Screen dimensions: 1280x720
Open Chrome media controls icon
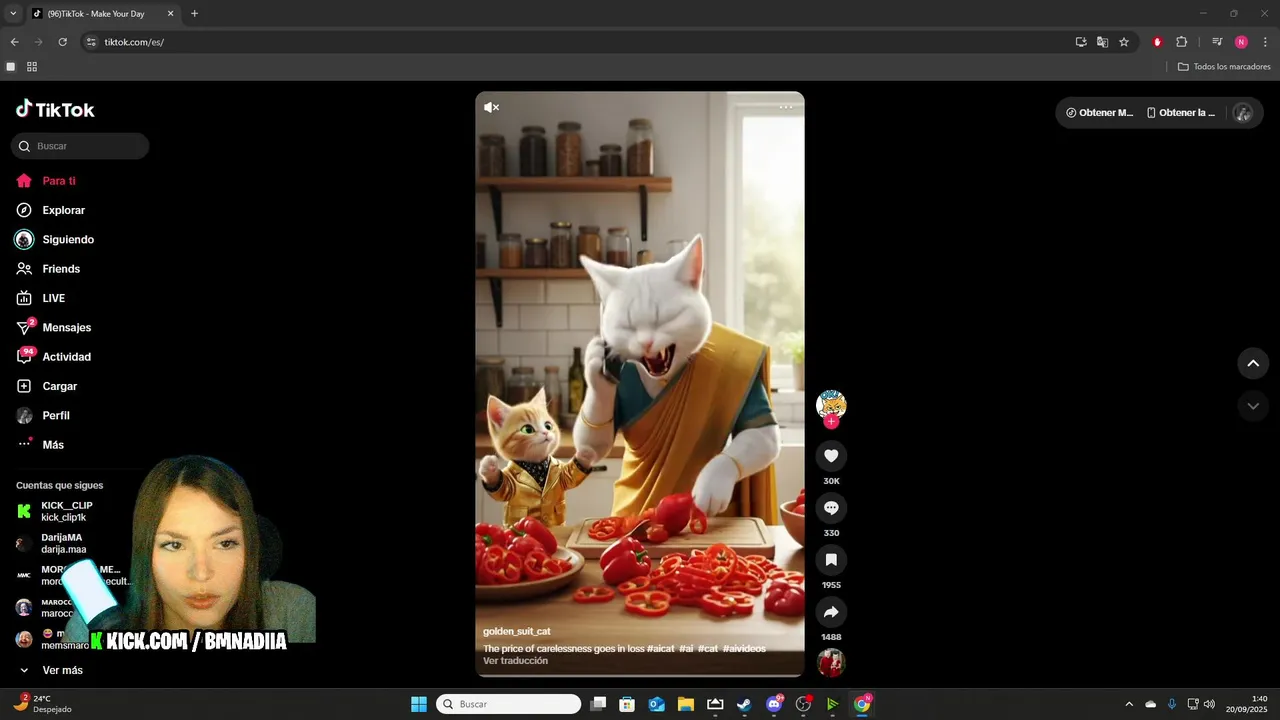[x=1217, y=42]
